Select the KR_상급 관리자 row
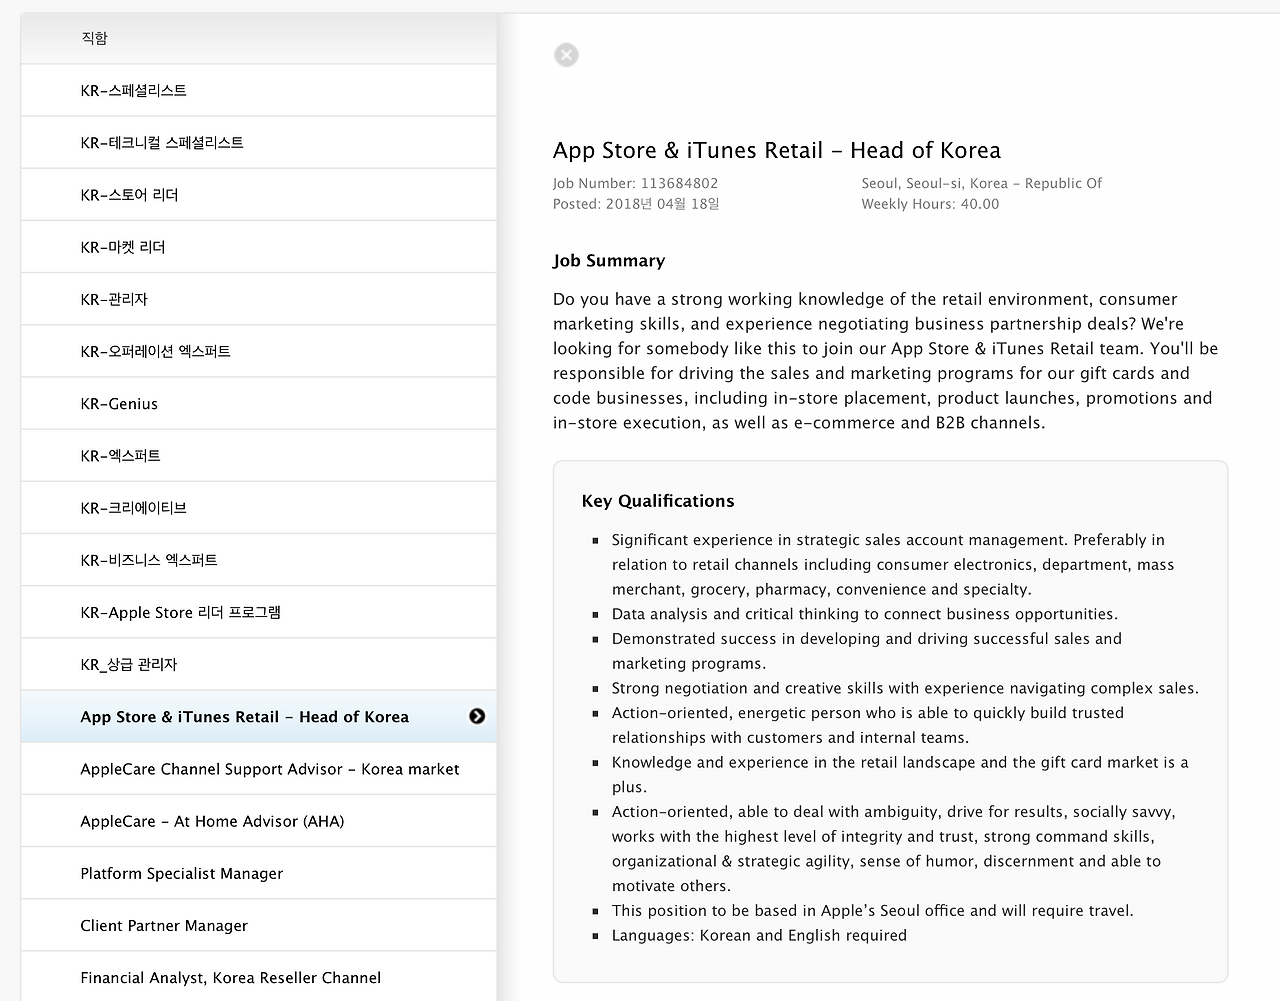 (129, 665)
